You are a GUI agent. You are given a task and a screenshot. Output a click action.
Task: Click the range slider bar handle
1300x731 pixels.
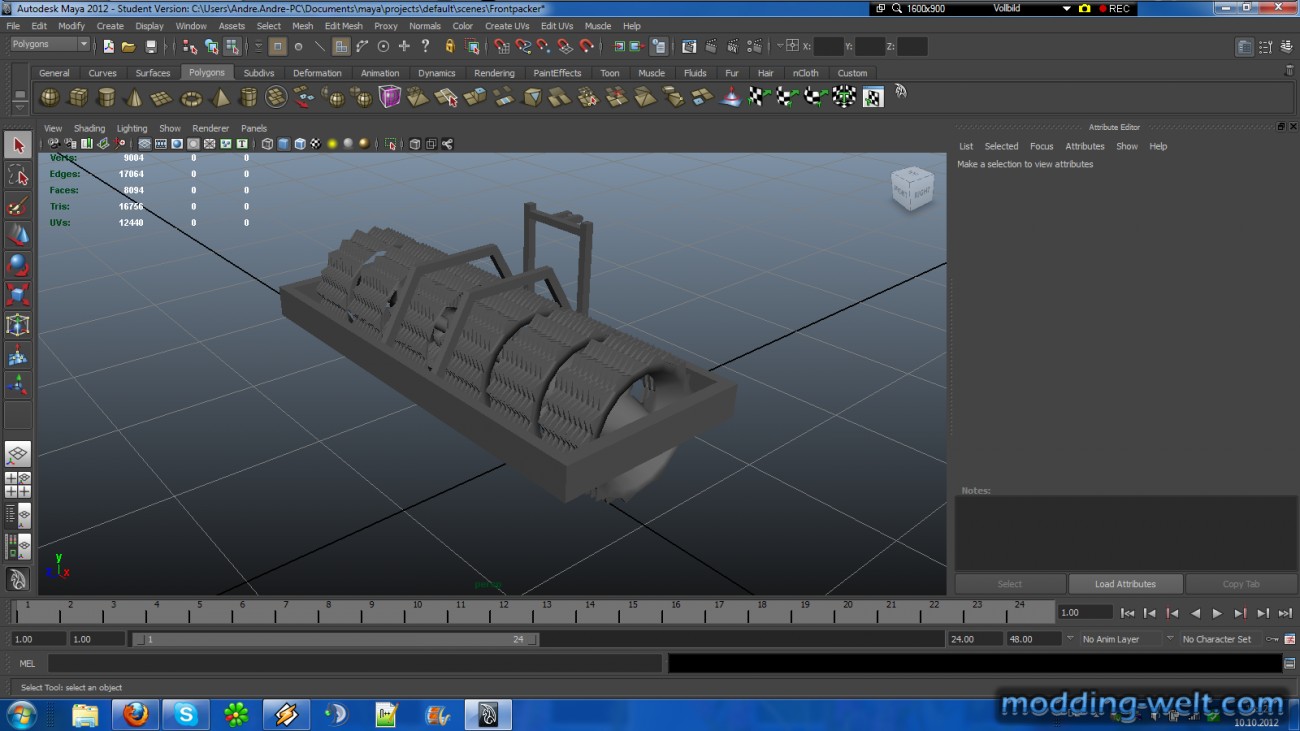336,639
